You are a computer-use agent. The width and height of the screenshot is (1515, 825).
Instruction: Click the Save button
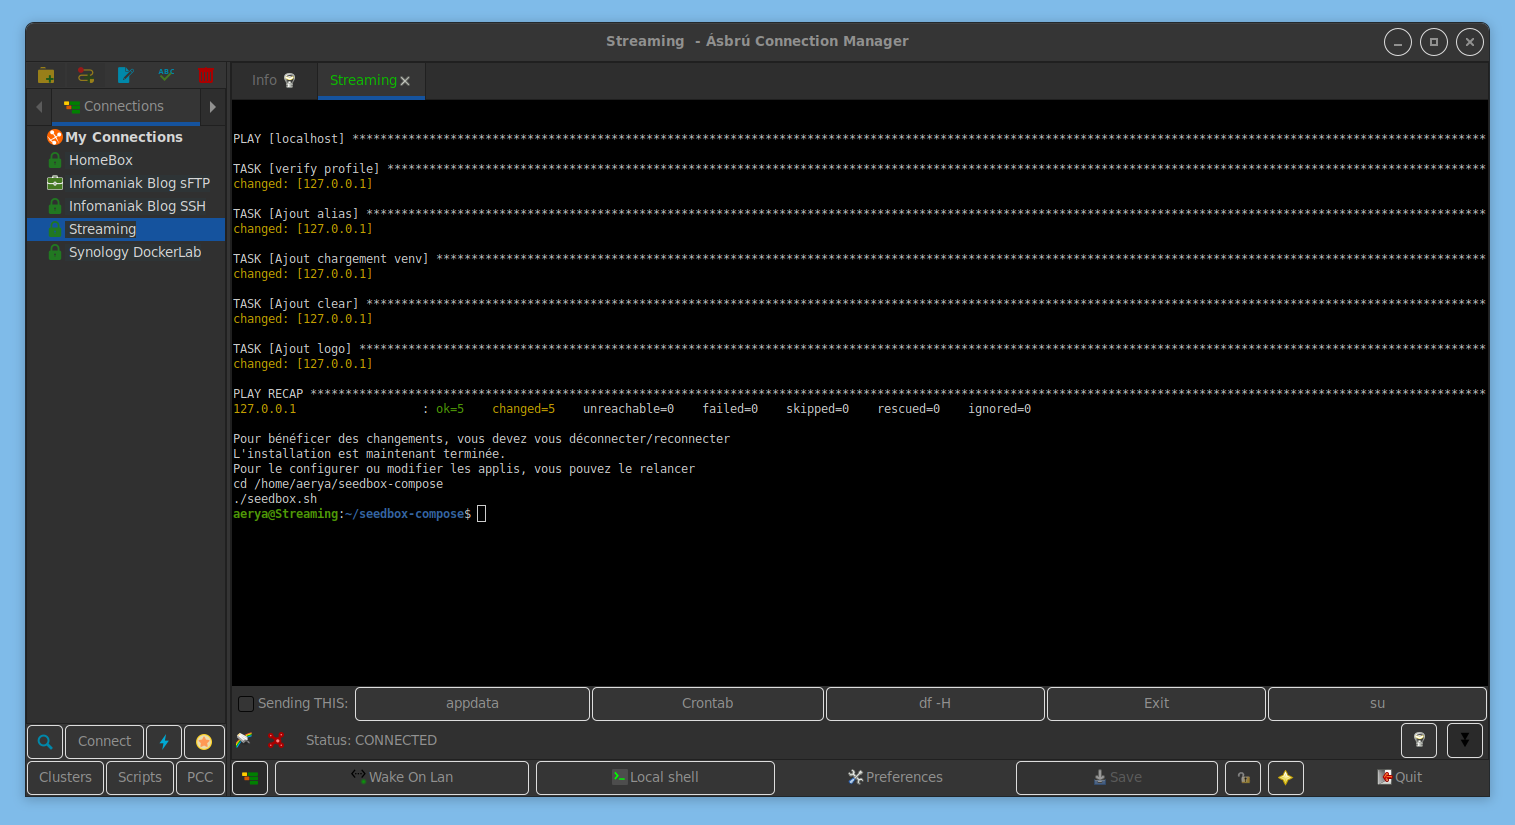point(1117,778)
